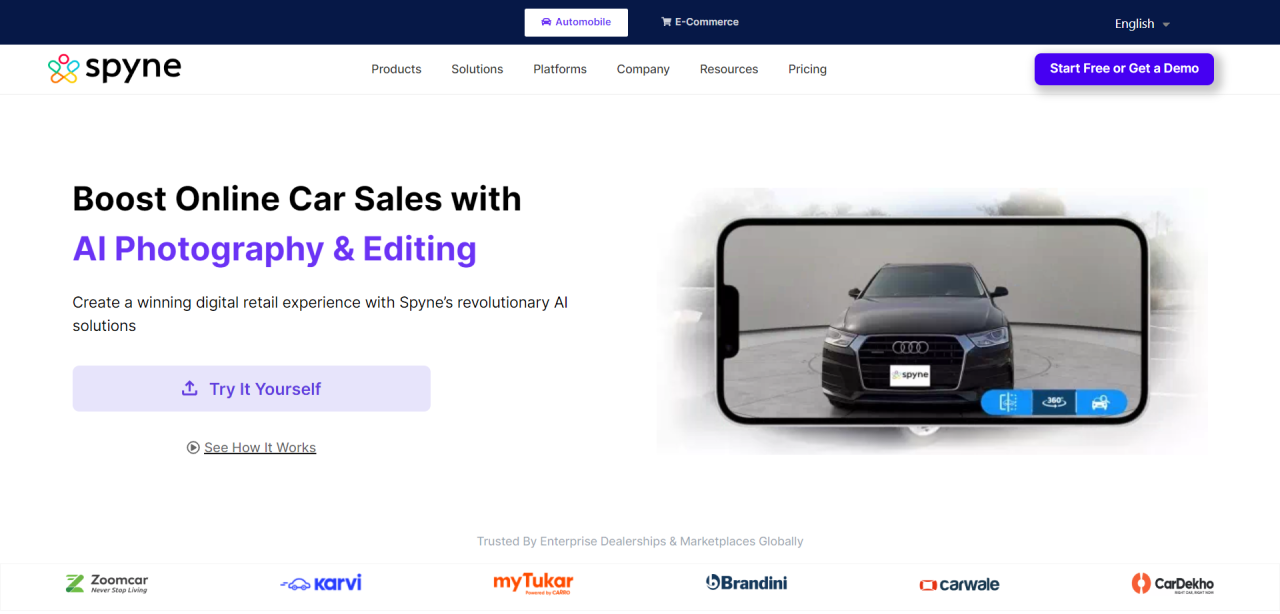Click the shopping cart icon beside E-Commerce
Viewport: 1280px width, 614px height.
tap(666, 22)
